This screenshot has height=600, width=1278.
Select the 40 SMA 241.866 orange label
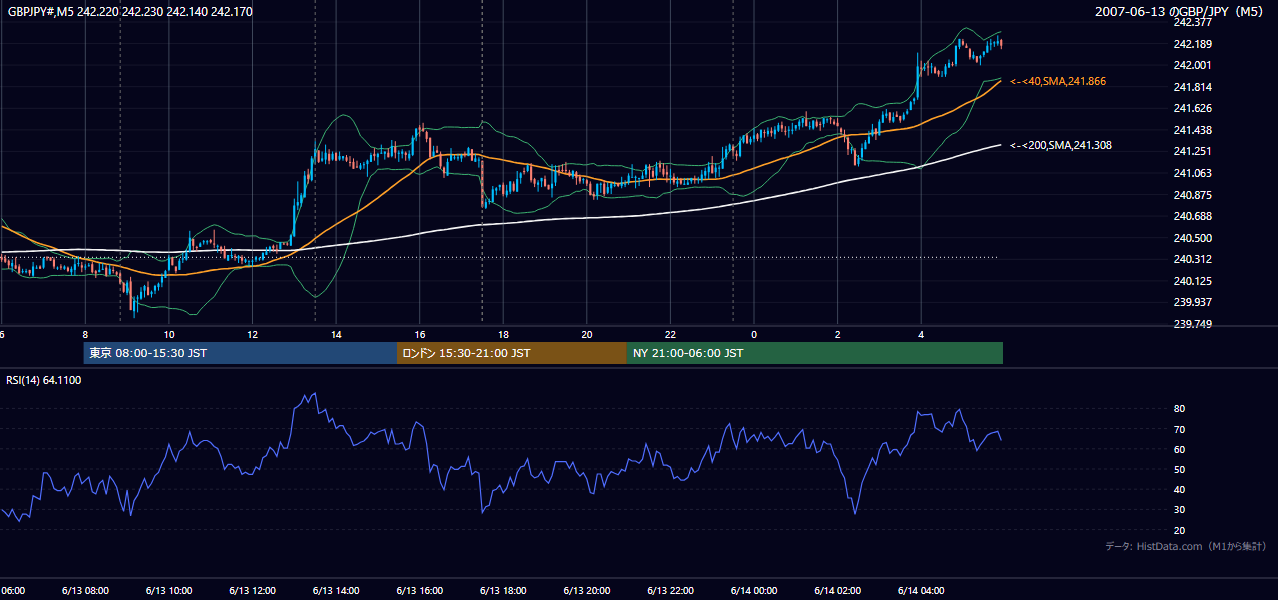pyautogui.click(x=1058, y=81)
